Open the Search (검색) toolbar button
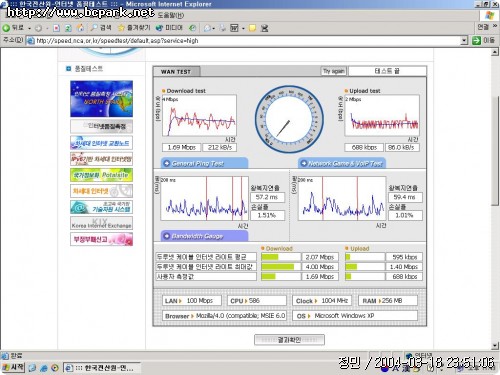Image resolution: width=500 pixels, height=375 pixels. 101,28
